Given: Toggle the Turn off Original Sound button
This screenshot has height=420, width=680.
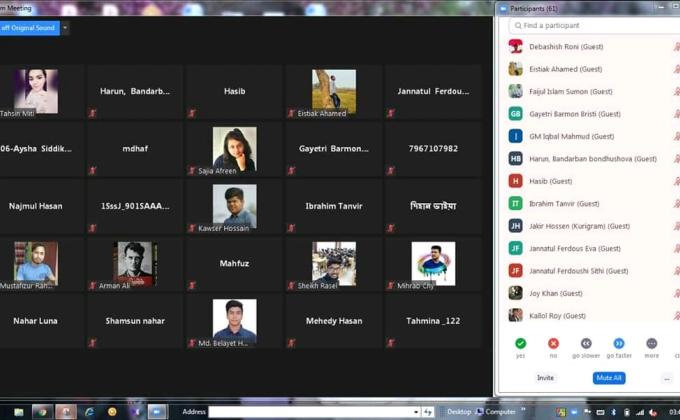Looking at the screenshot, I should click(x=28, y=28).
